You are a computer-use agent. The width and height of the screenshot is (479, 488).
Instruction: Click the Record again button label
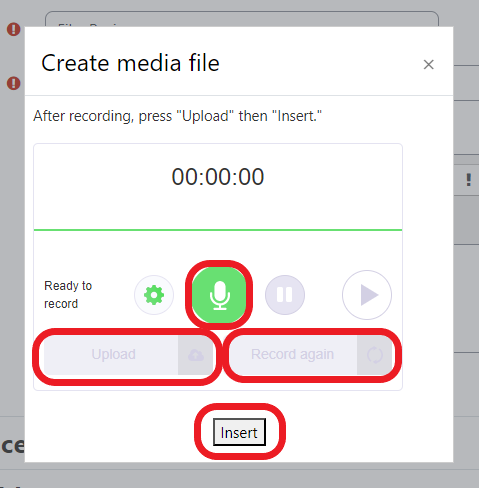pyautogui.click(x=292, y=354)
